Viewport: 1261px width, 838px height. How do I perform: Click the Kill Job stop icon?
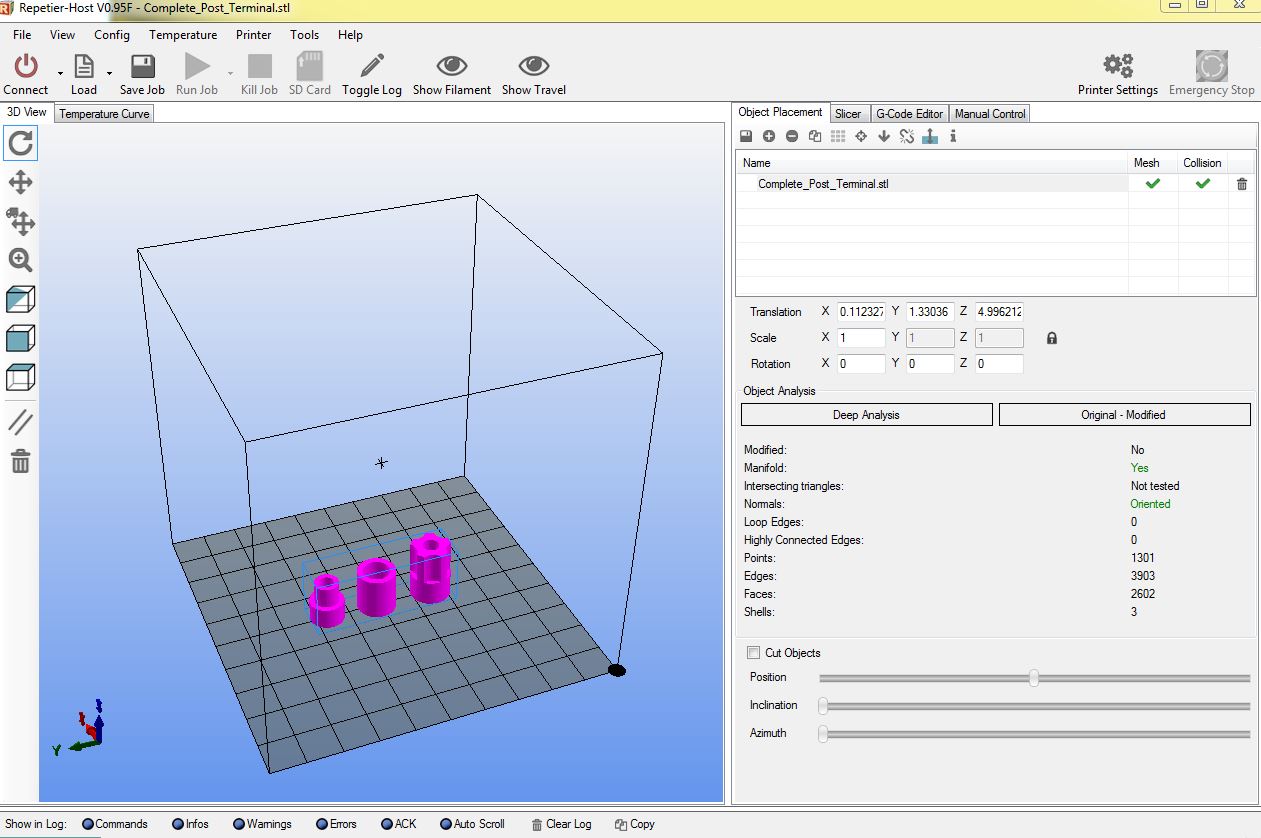pyautogui.click(x=260, y=66)
